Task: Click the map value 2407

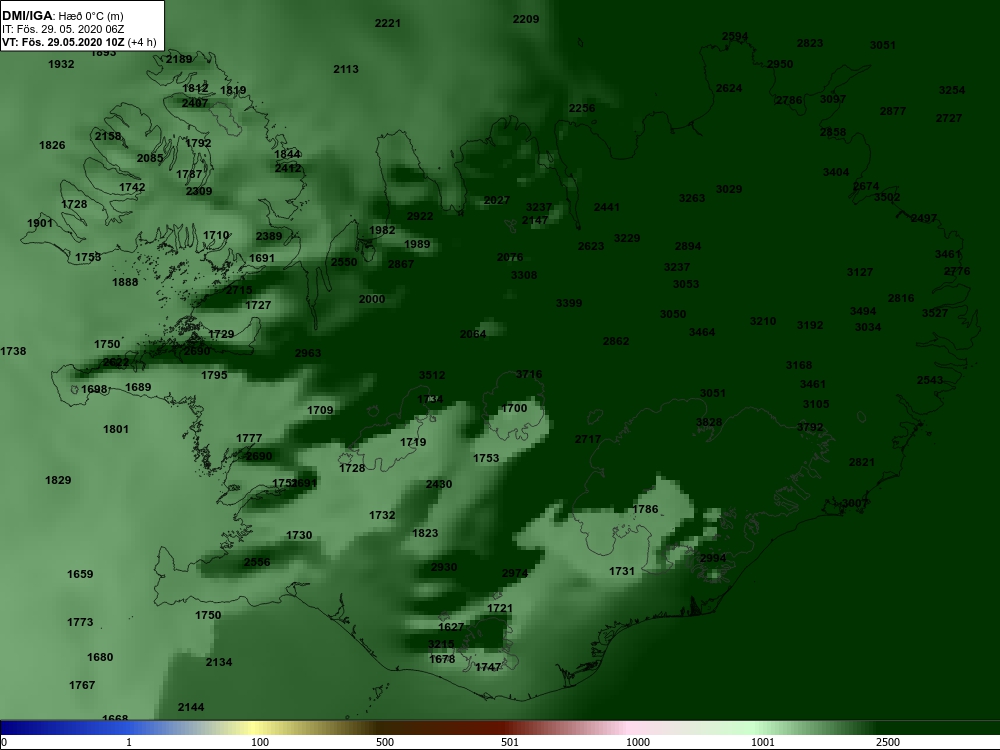Action: point(195,103)
